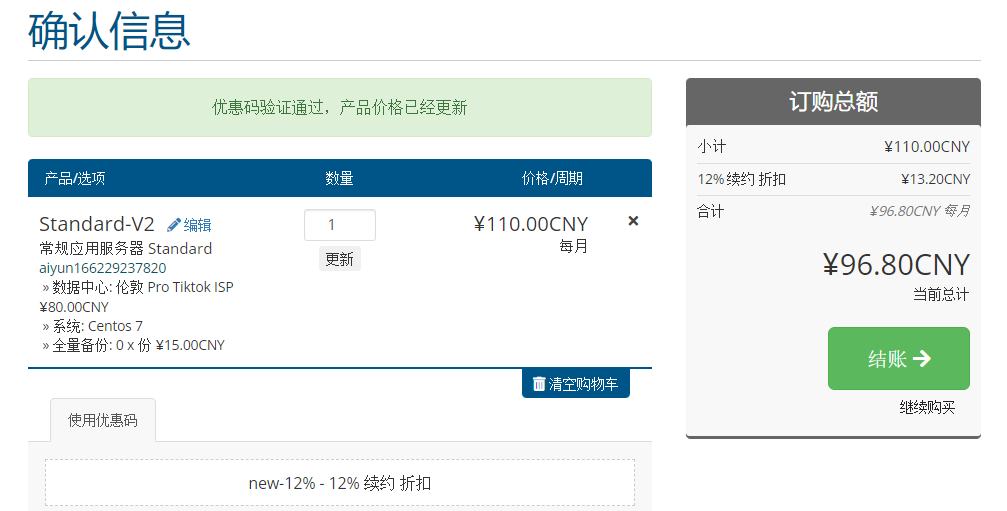This screenshot has width=1007, height=511.
Task: Proceed with the green 结账 button
Action: (x=898, y=358)
